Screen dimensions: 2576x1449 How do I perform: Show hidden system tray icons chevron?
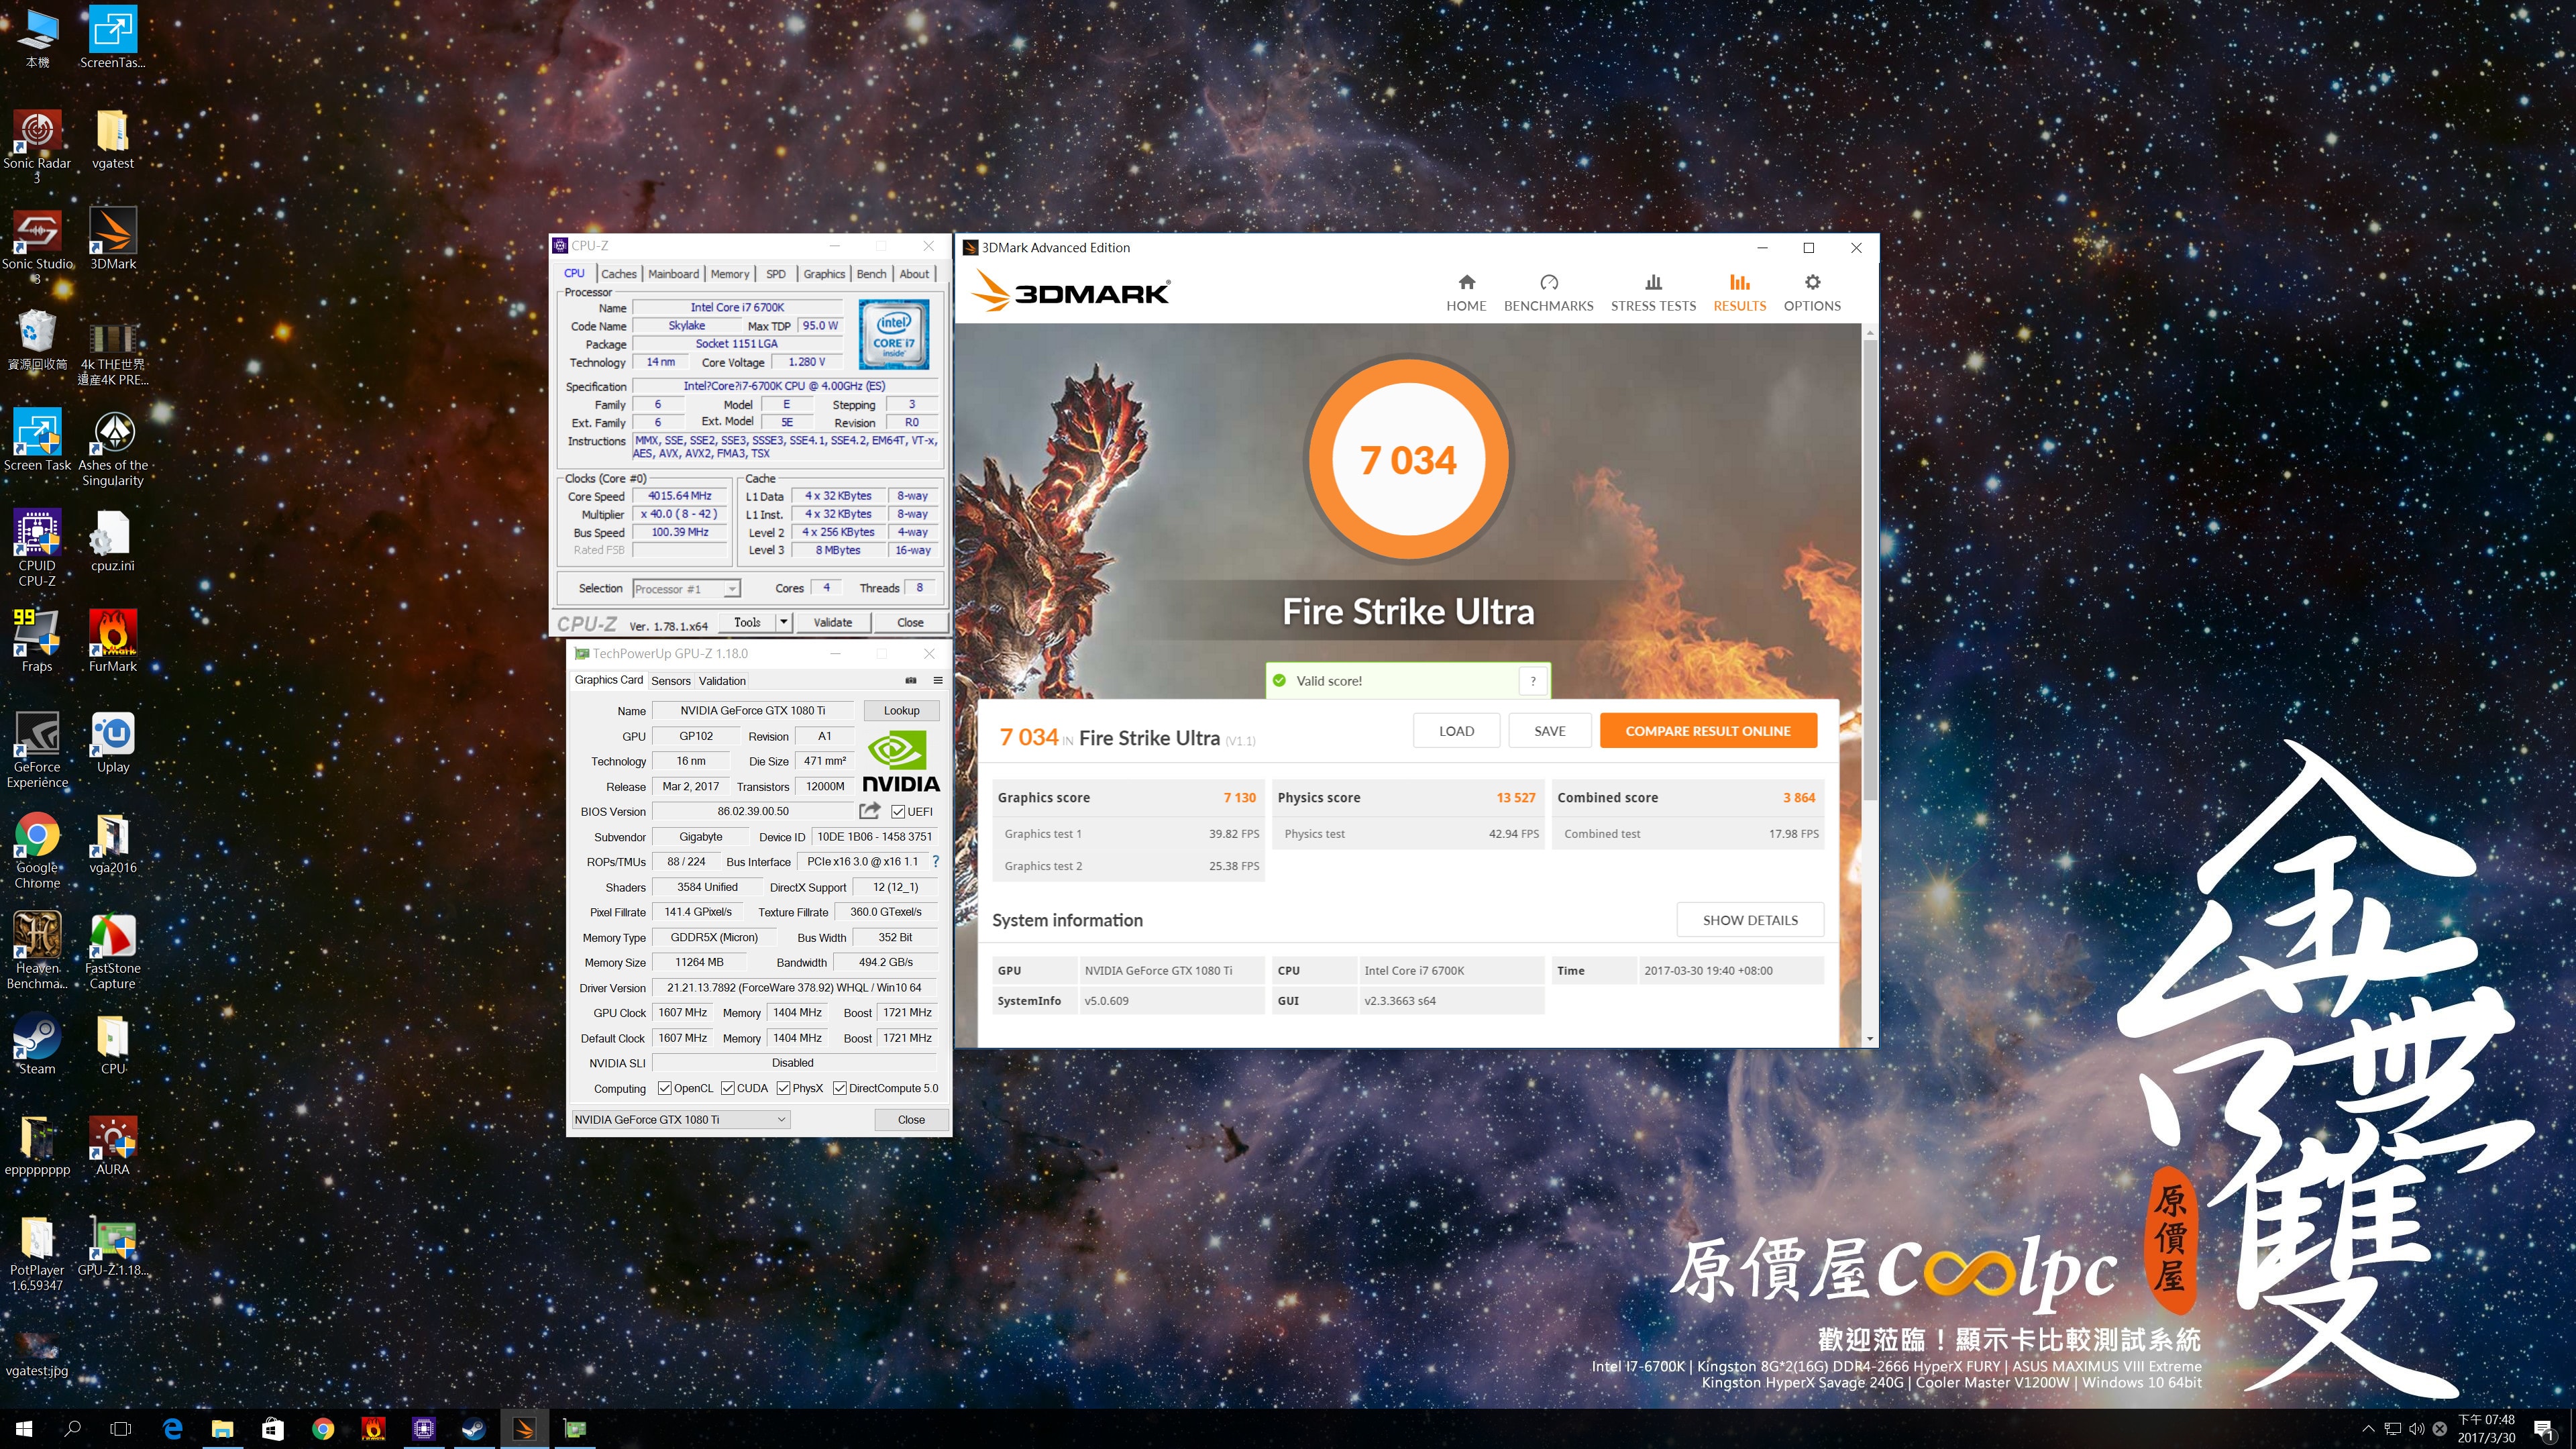click(2367, 1429)
